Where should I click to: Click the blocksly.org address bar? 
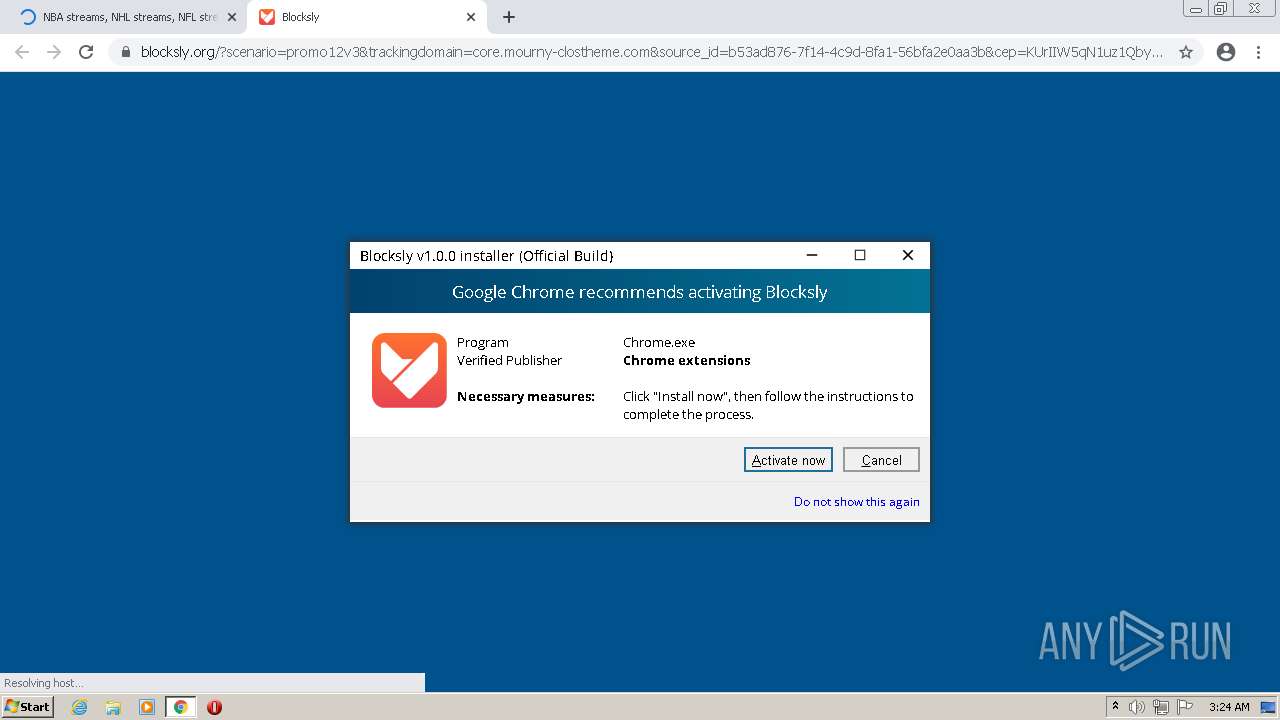click(x=652, y=52)
